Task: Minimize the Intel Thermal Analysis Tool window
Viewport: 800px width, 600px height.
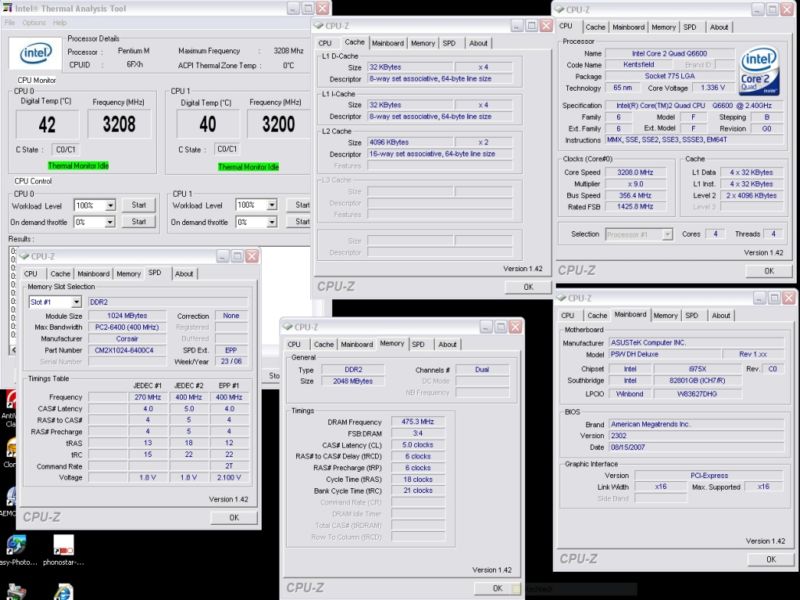Action: coord(293,8)
